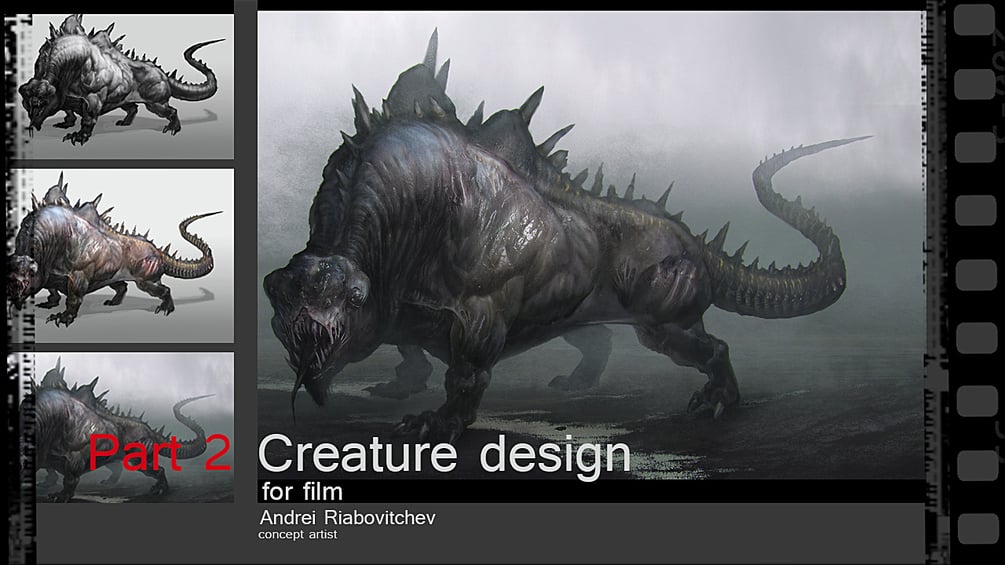Viewport: 1005px width, 565px height.
Task: Click the 'concept artist' caption
Action: (x=297, y=534)
